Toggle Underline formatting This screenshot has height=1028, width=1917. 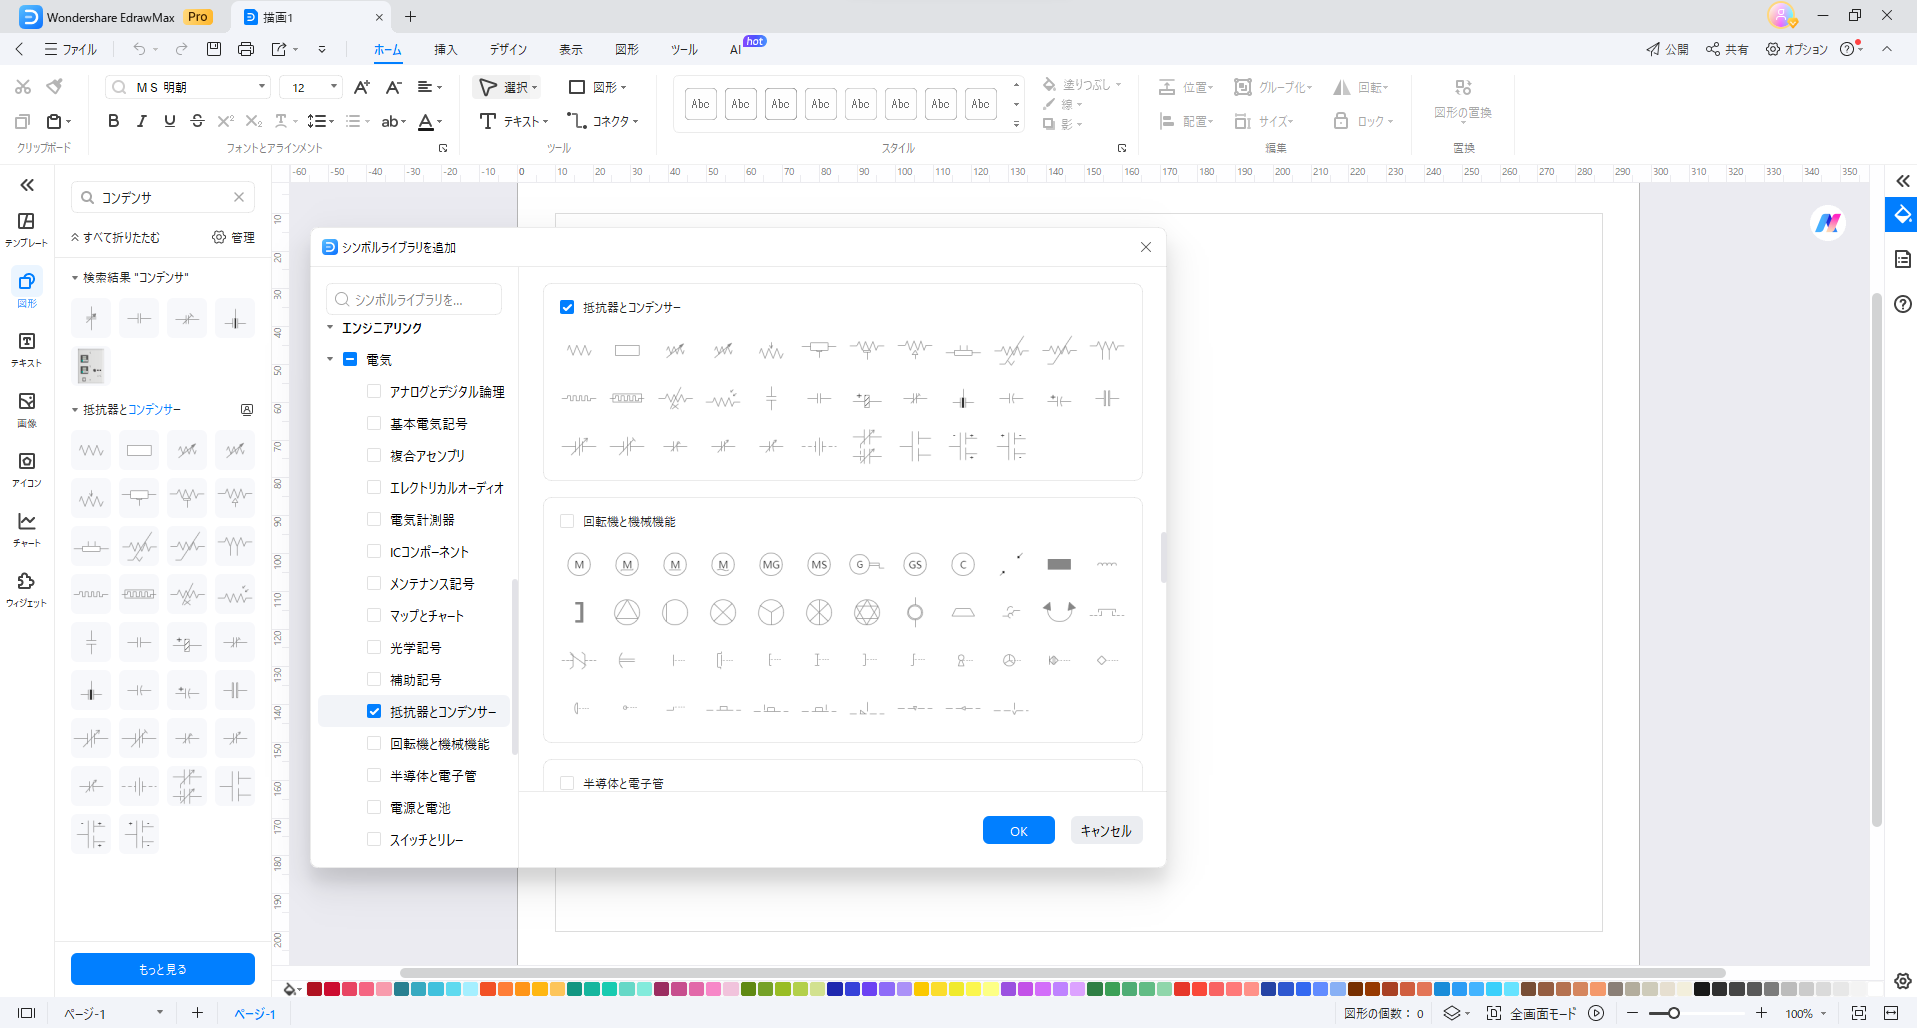(169, 121)
